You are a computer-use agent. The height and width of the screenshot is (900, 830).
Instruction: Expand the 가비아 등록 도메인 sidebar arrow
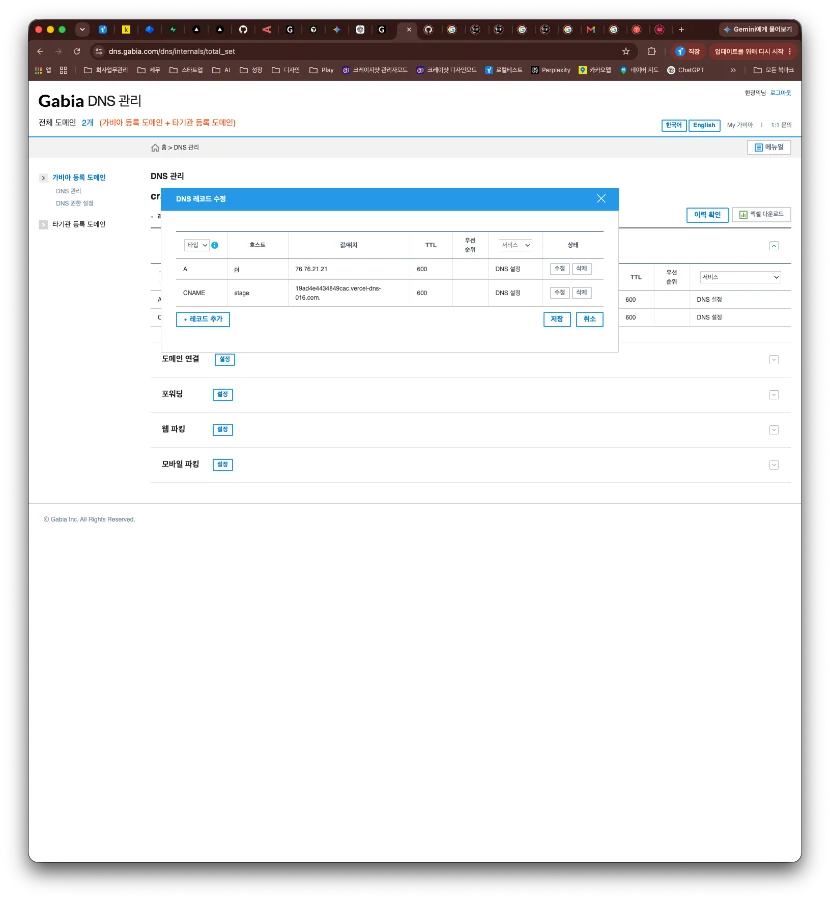[43, 178]
